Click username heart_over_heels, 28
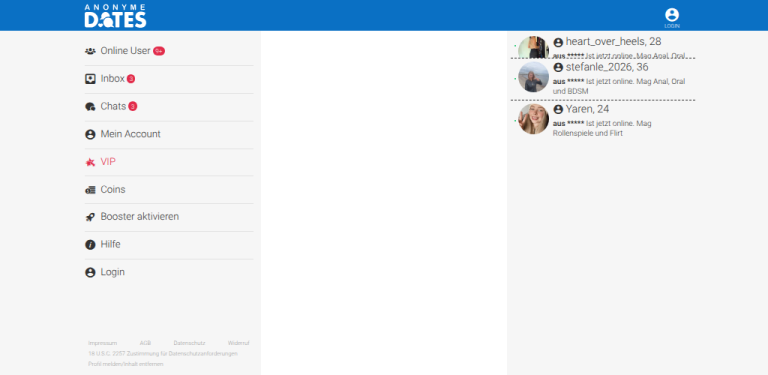This screenshot has width=768, height=375. [613, 42]
